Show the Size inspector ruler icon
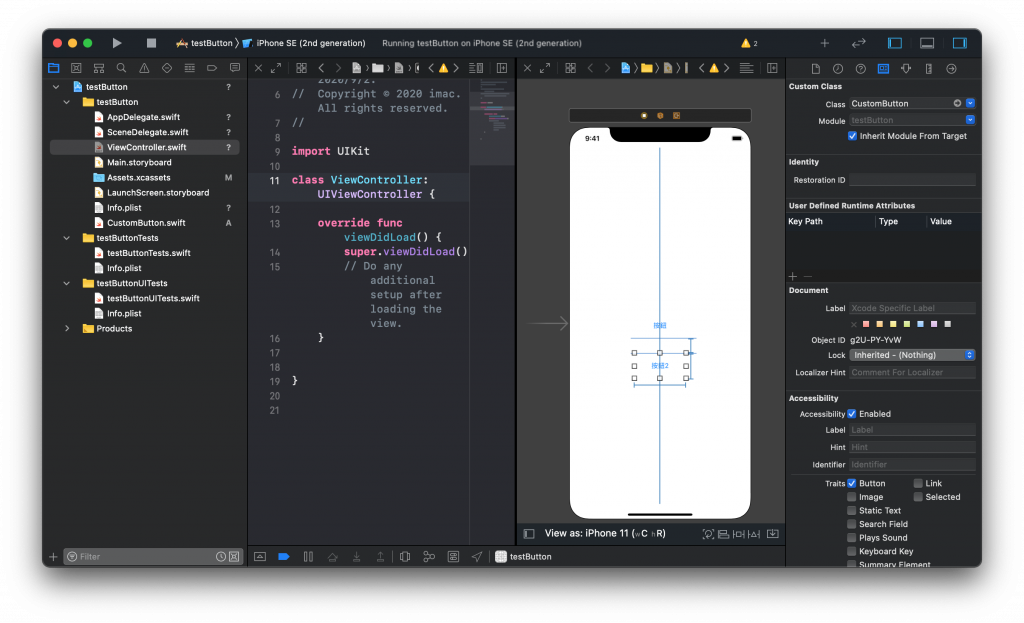1024x623 pixels. coord(929,69)
